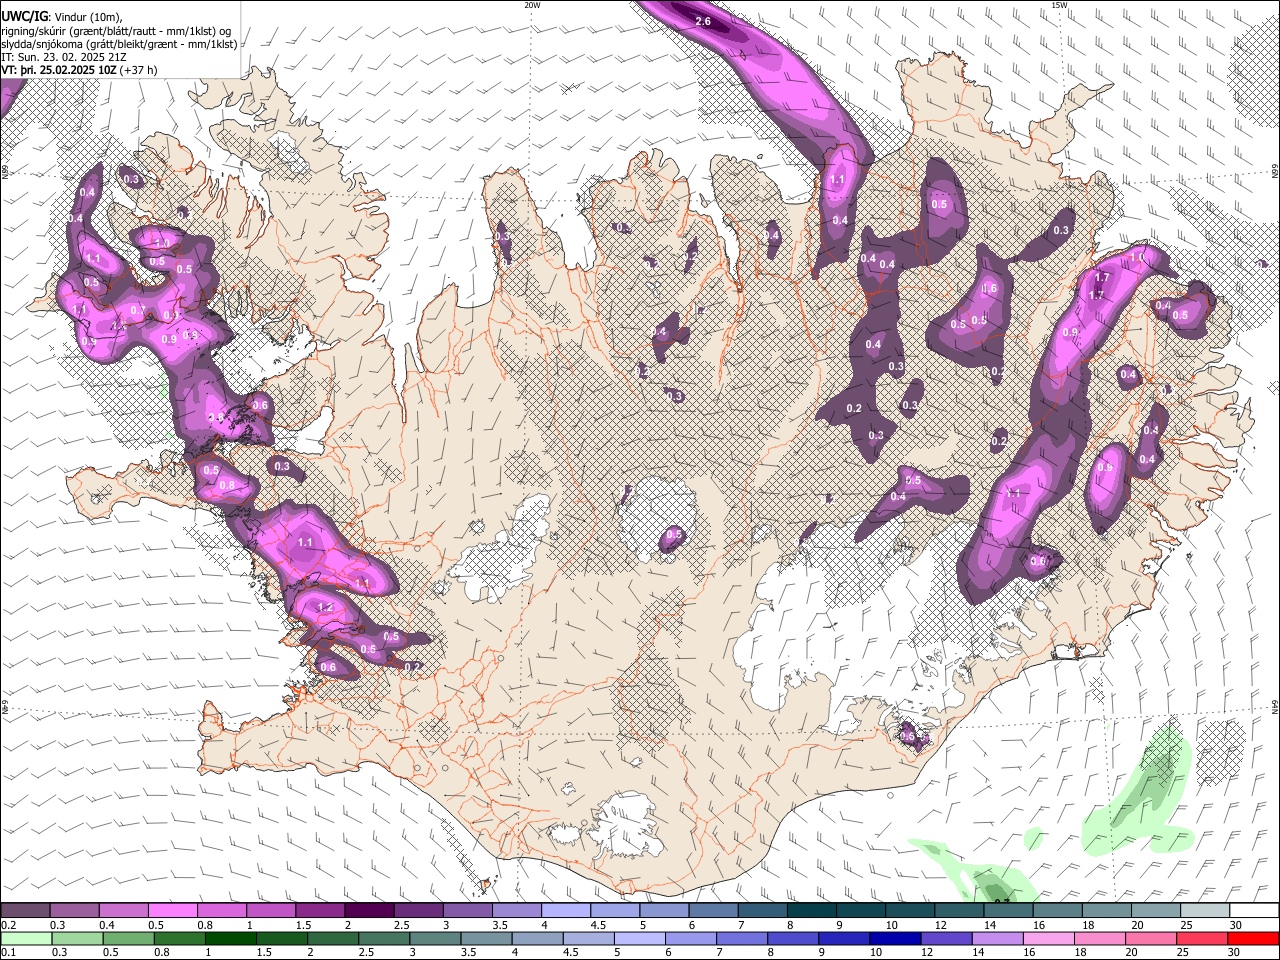Image resolution: width=1280 pixels, height=960 pixels.
Task: Click the '1.0' snowfall value in the northeast
Action: point(1137,258)
